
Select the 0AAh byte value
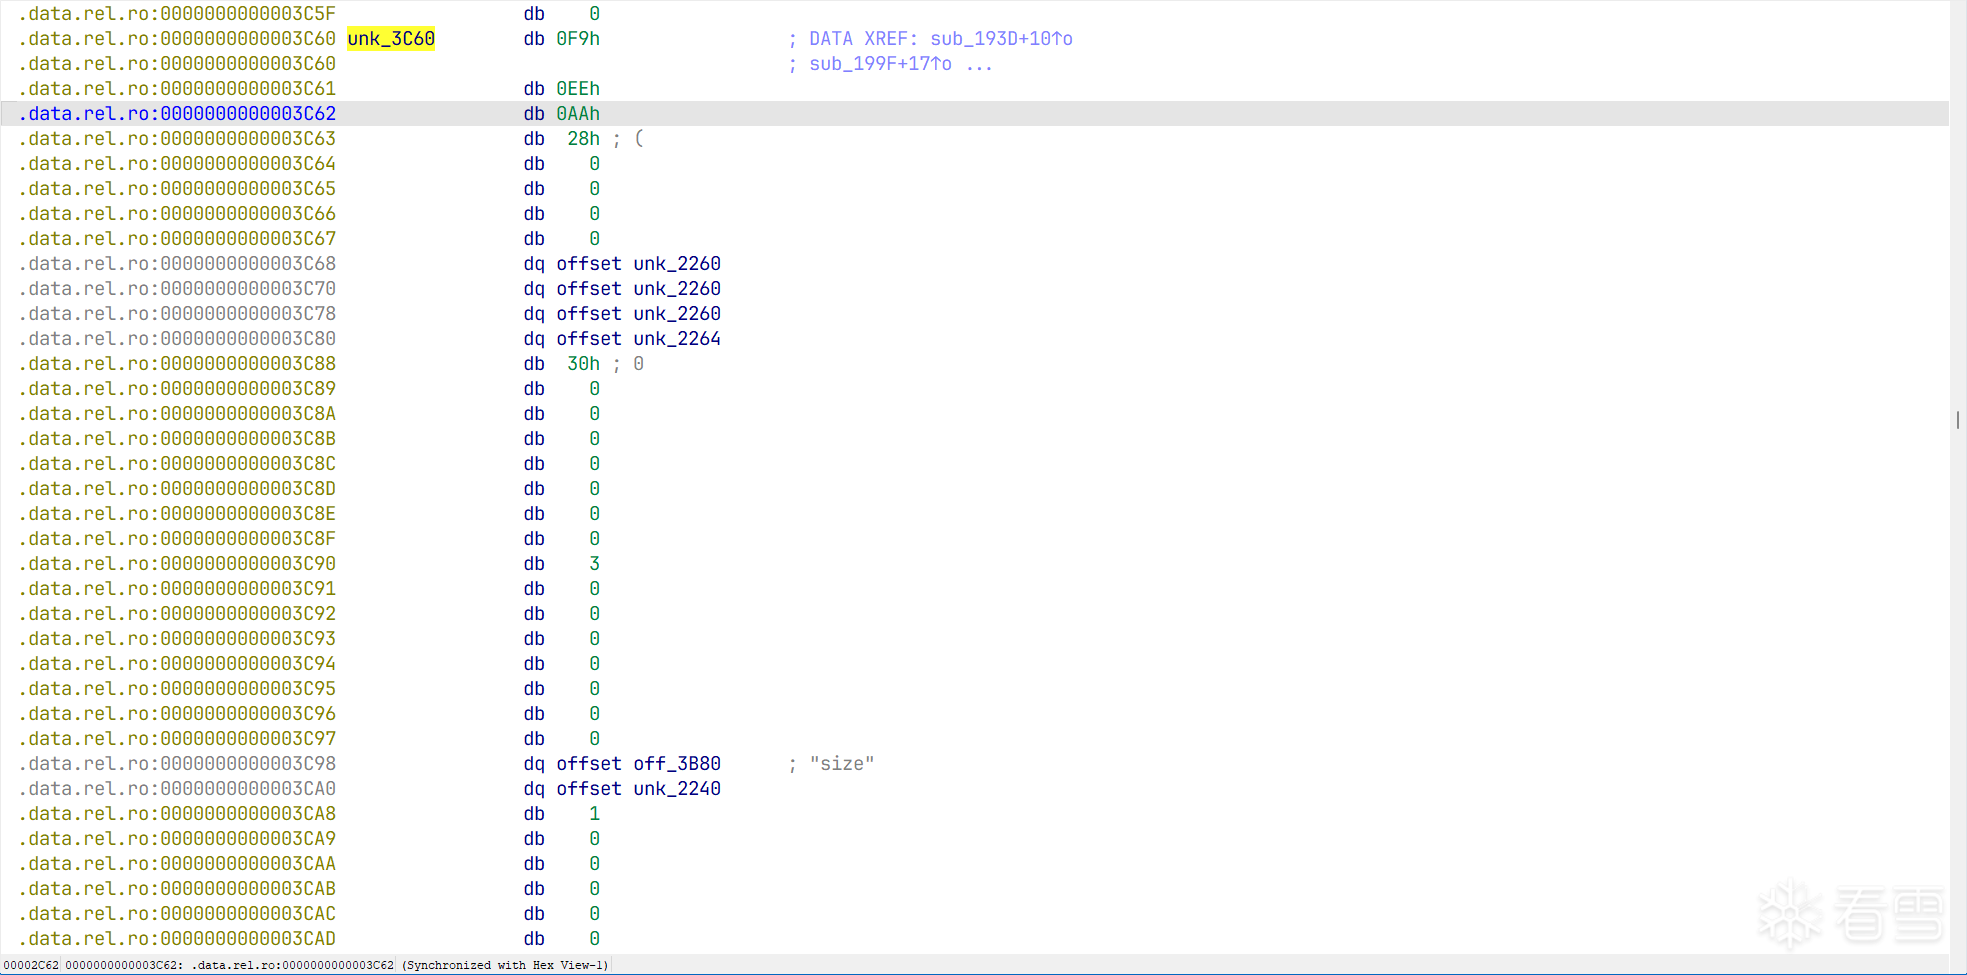pyautogui.click(x=578, y=114)
